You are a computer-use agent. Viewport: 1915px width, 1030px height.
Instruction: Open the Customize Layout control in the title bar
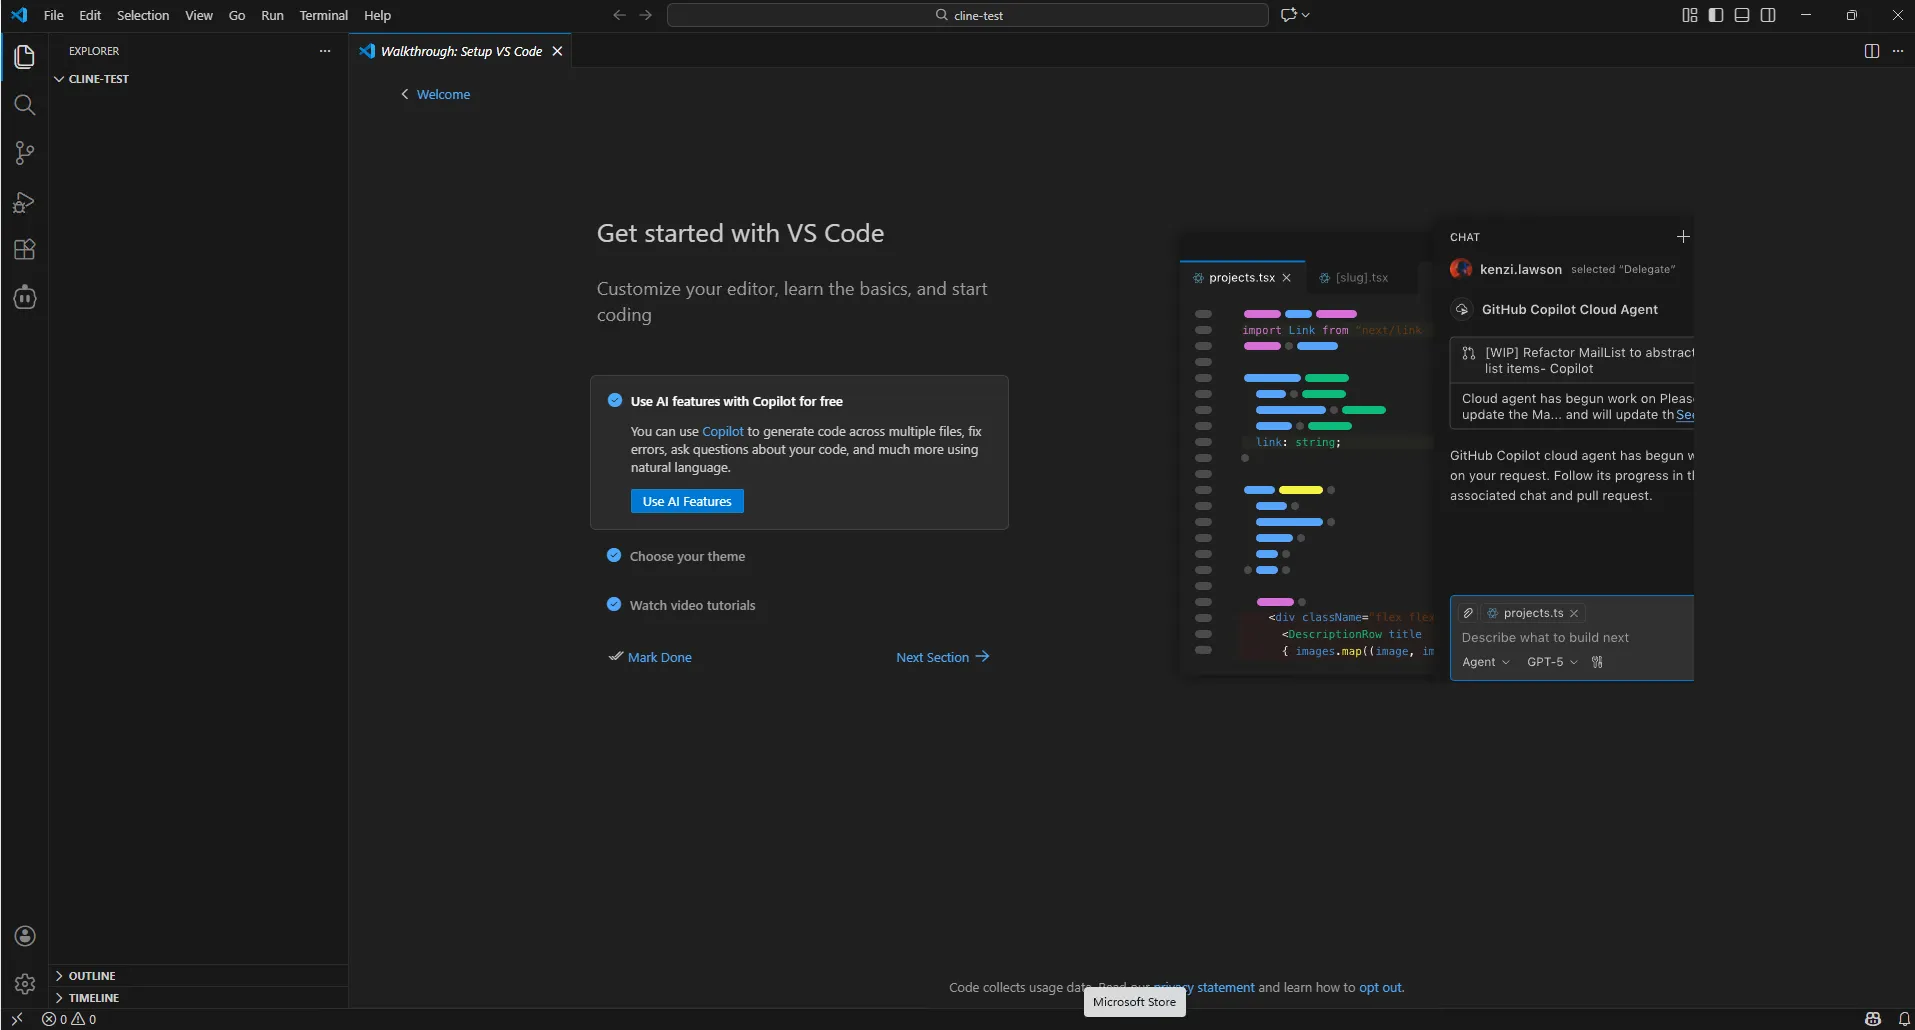[1689, 15]
